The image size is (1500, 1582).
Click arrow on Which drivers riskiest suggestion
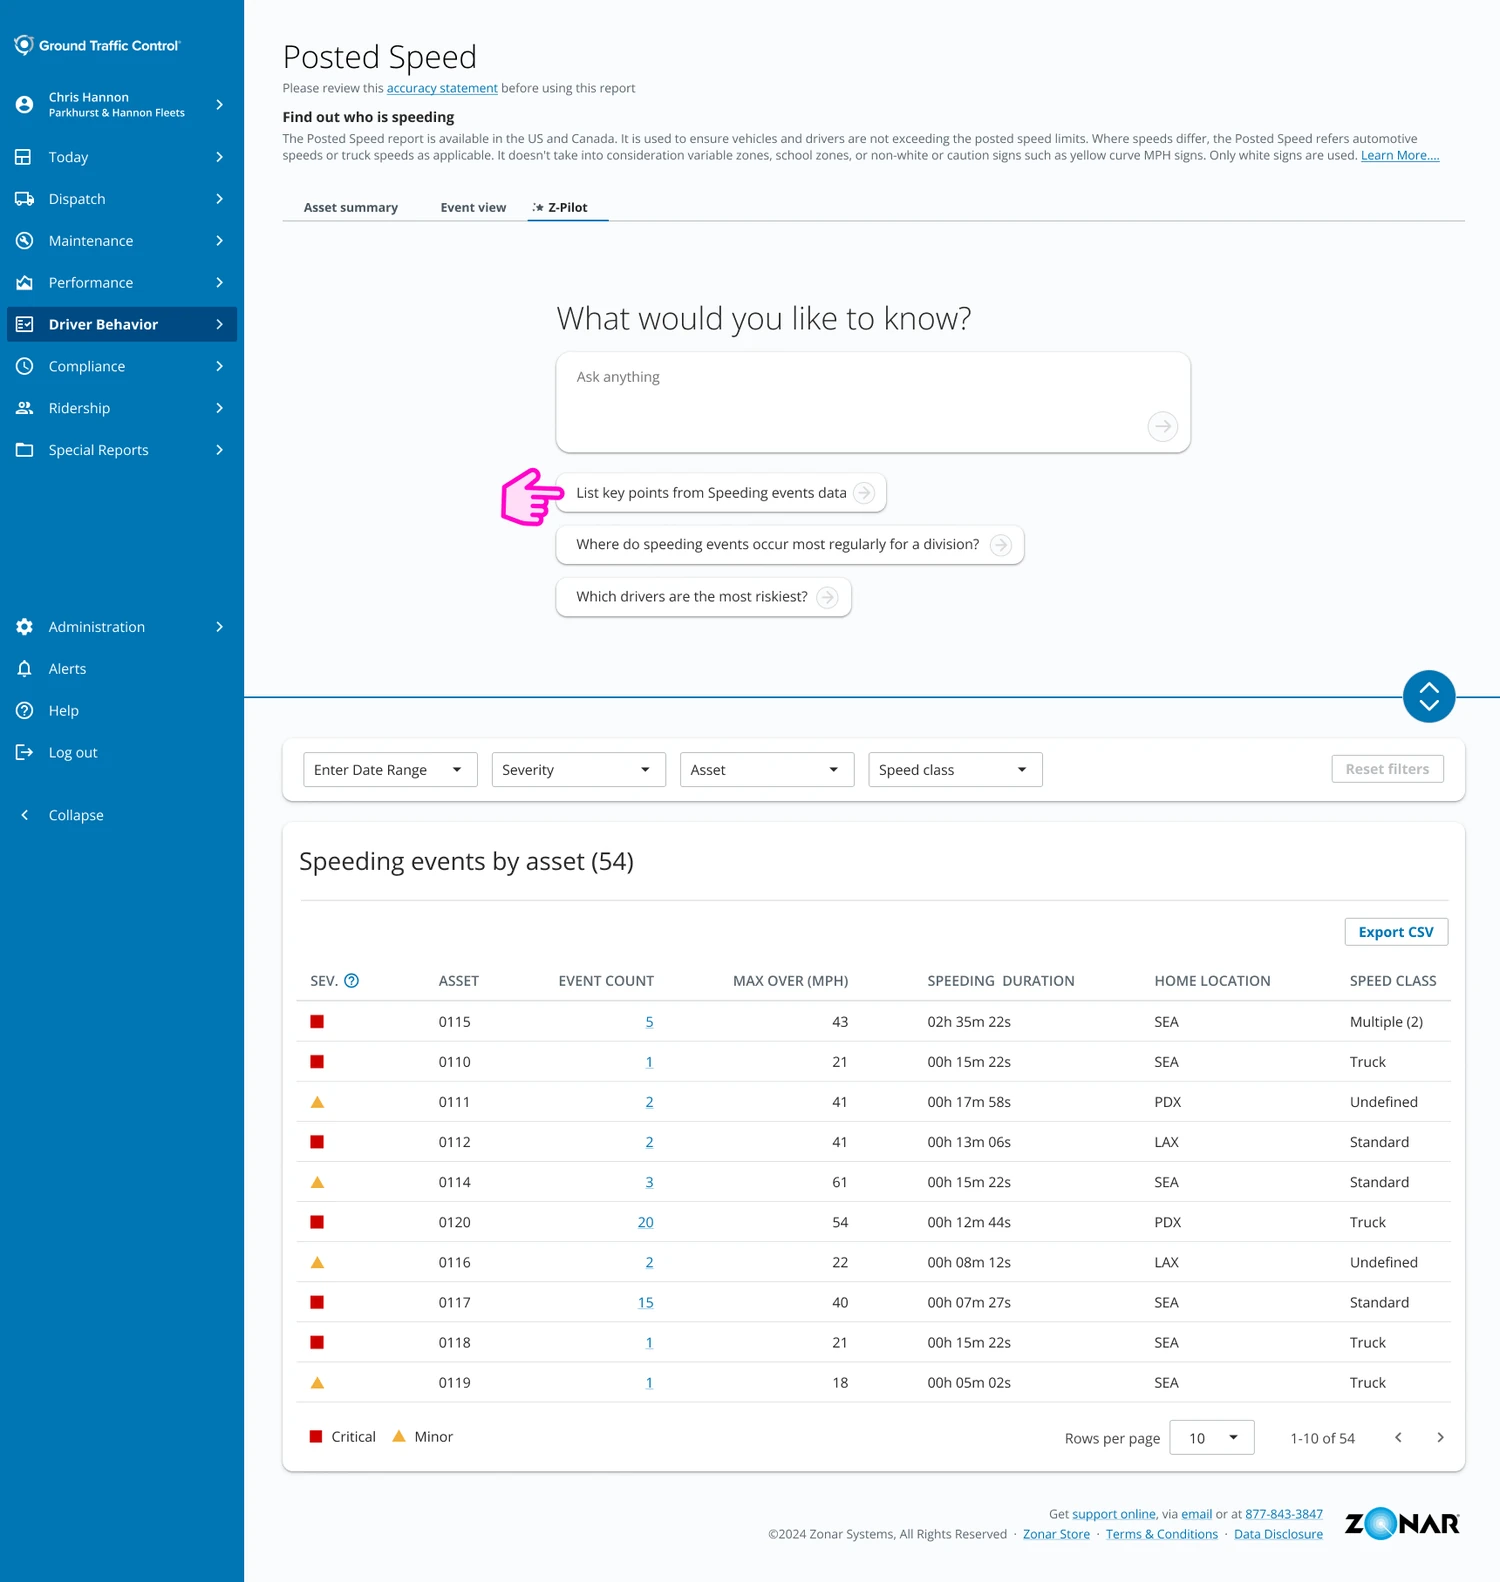(x=827, y=597)
